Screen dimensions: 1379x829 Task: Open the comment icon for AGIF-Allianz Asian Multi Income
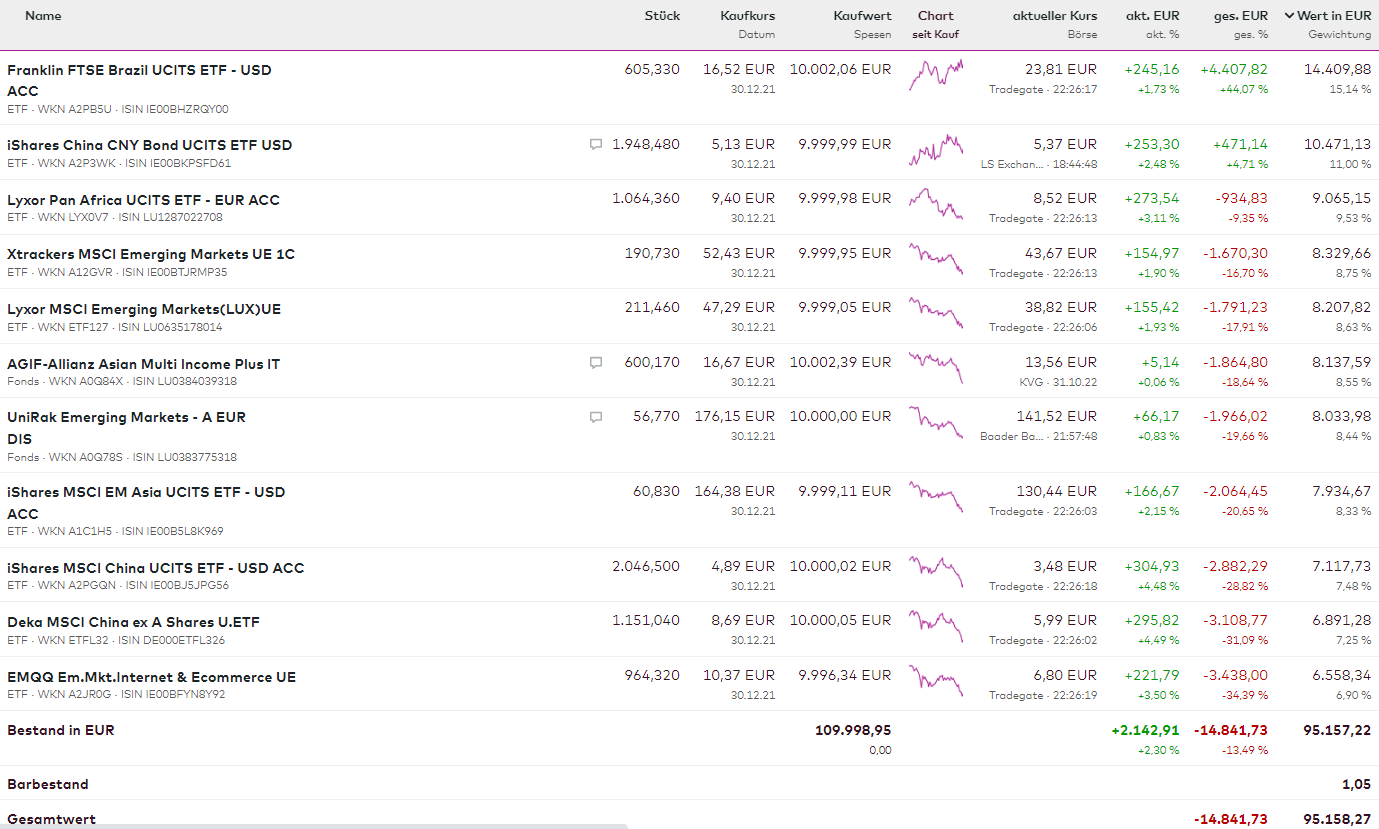point(596,363)
